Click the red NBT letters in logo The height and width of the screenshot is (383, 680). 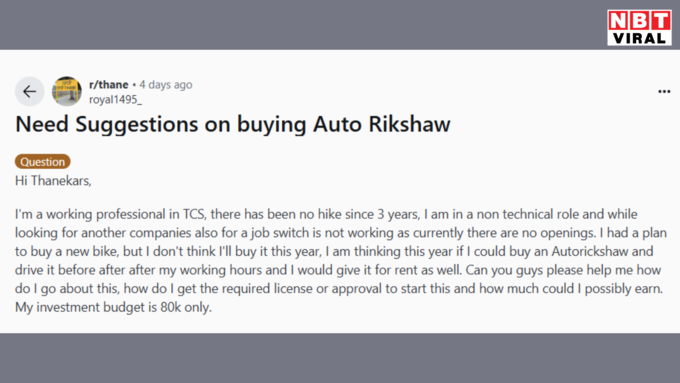pyautogui.click(x=639, y=21)
